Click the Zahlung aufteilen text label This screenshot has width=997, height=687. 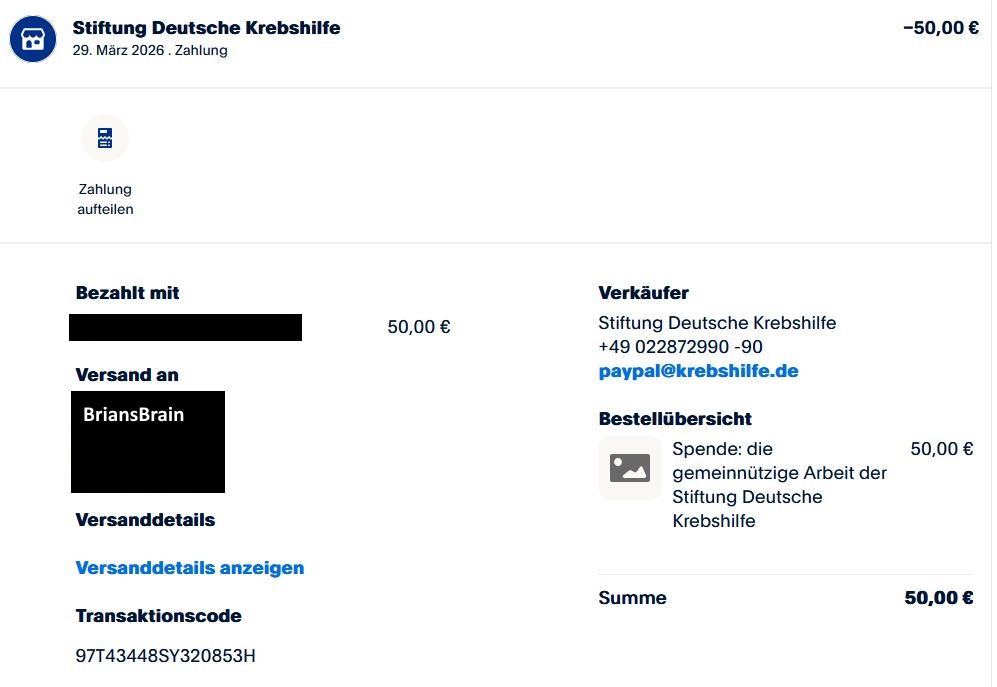(105, 199)
